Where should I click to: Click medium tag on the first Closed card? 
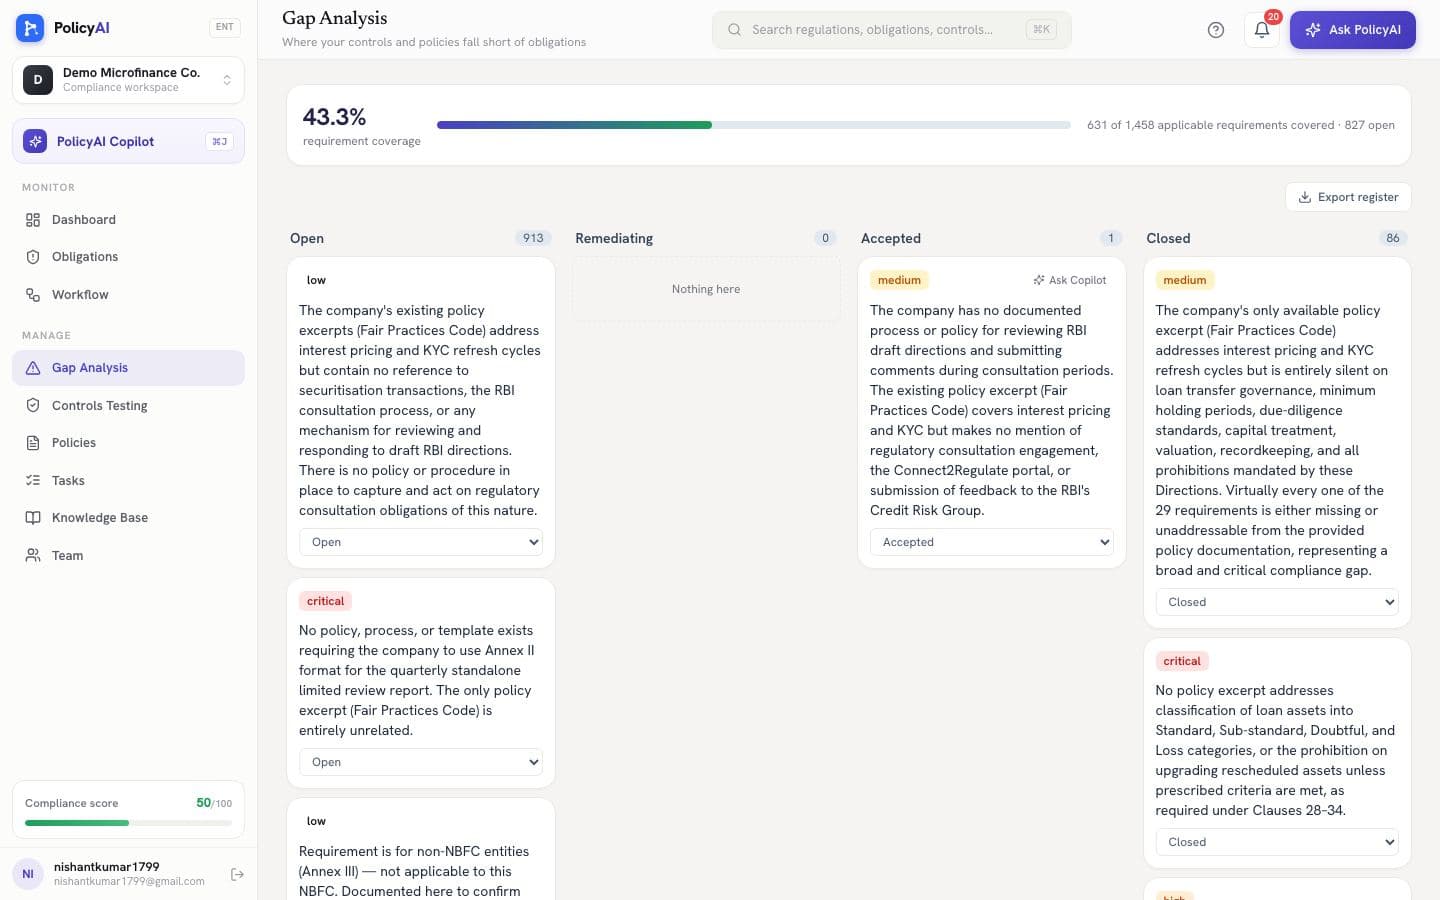click(1185, 280)
